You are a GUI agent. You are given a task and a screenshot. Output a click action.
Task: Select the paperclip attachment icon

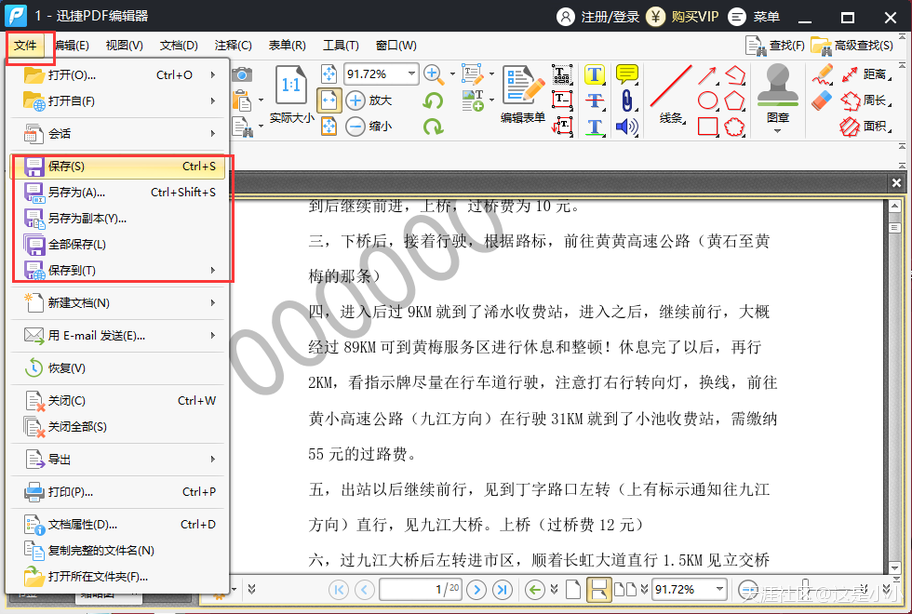[627, 101]
